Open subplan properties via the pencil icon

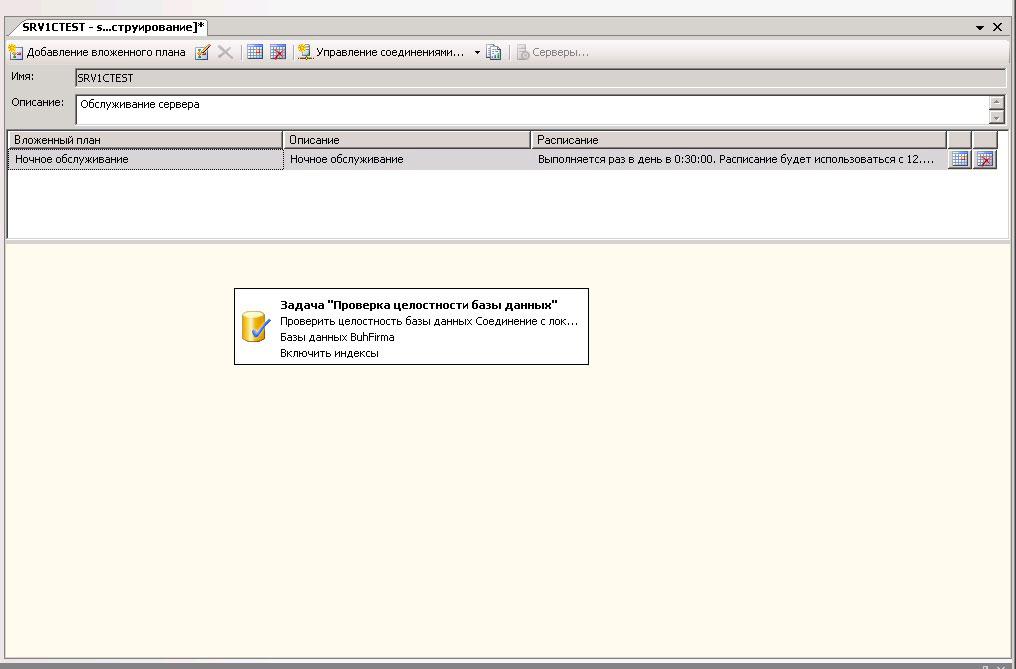tap(203, 52)
